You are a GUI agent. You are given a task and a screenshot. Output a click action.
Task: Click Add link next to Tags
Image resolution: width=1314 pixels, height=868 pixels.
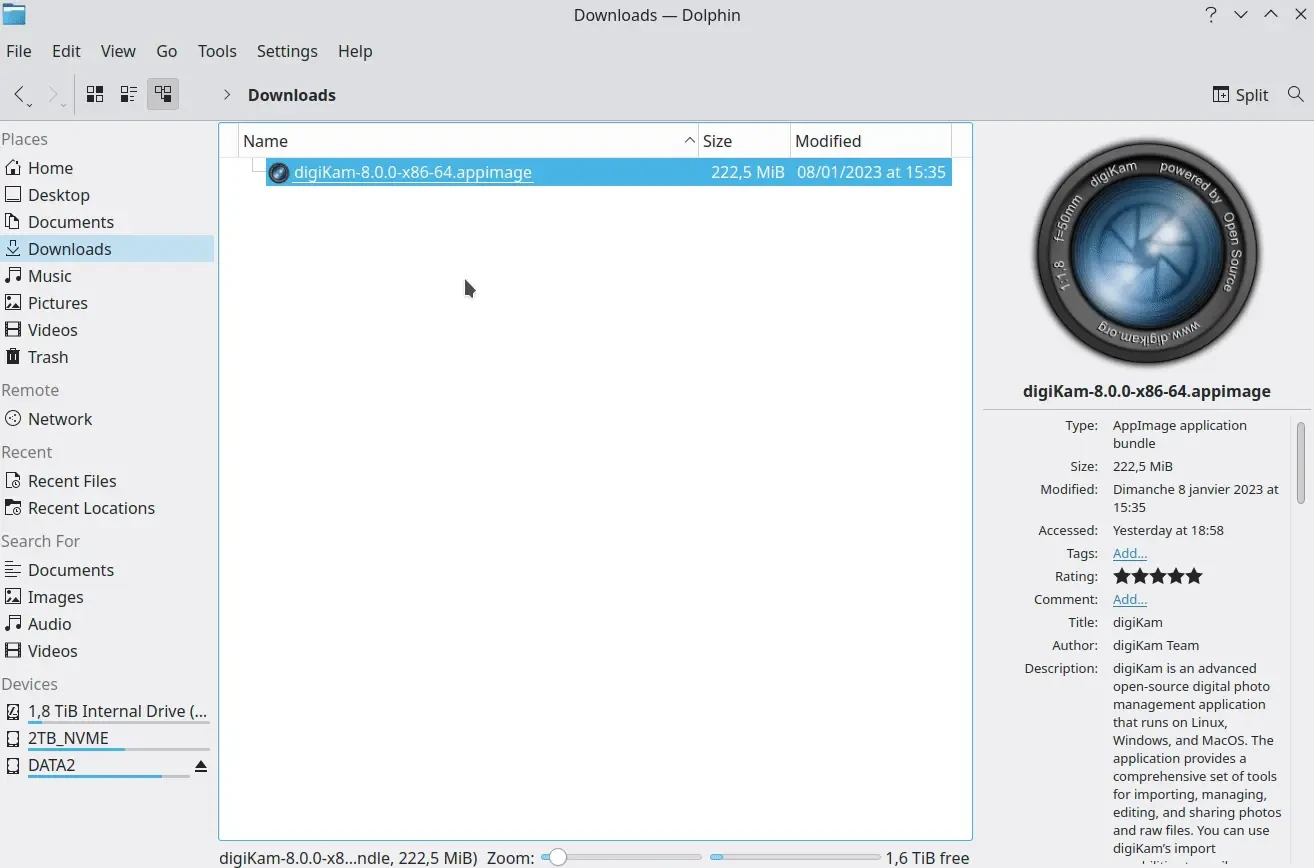(x=1129, y=553)
